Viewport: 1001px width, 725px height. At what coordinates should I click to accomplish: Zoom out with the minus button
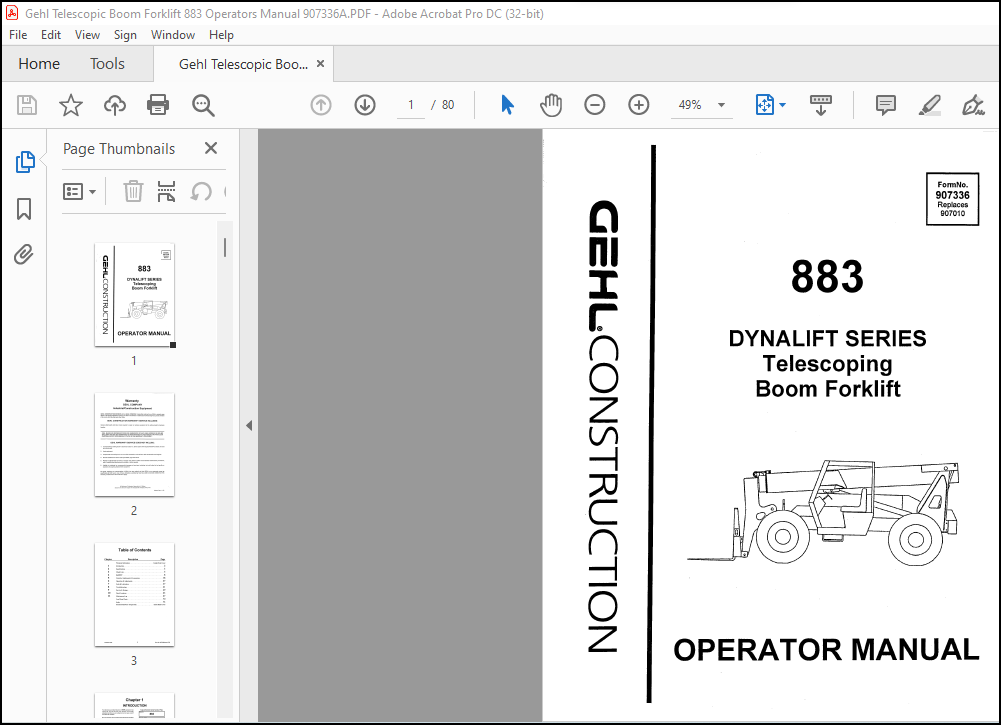594,105
